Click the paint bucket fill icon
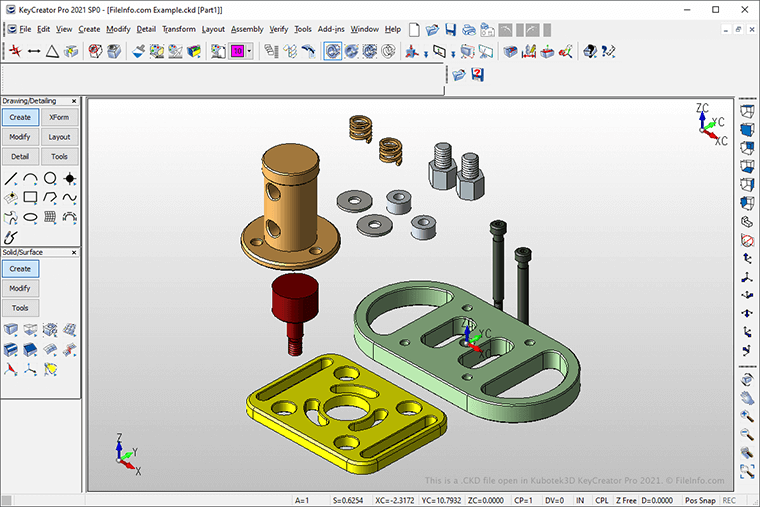This screenshot has width=760, height=507. [x=138, y=51]
